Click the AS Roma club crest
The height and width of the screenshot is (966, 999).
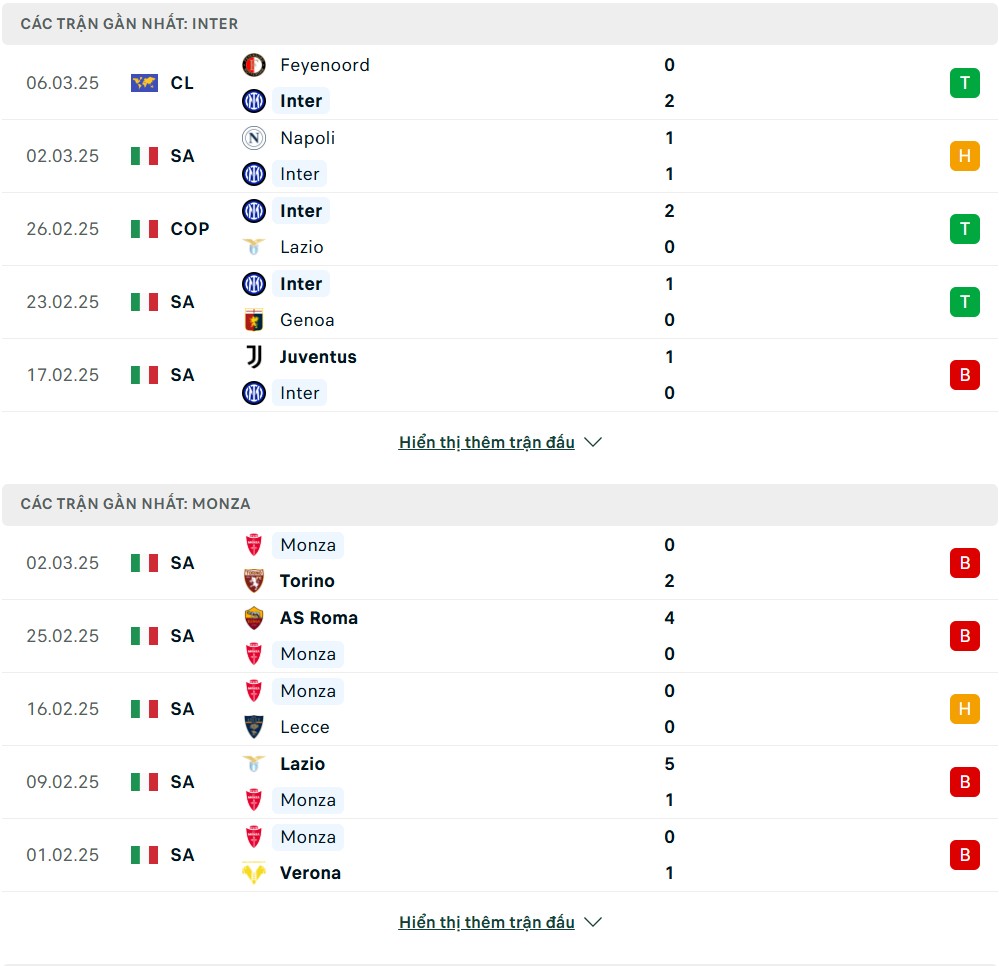coord(254,618)
